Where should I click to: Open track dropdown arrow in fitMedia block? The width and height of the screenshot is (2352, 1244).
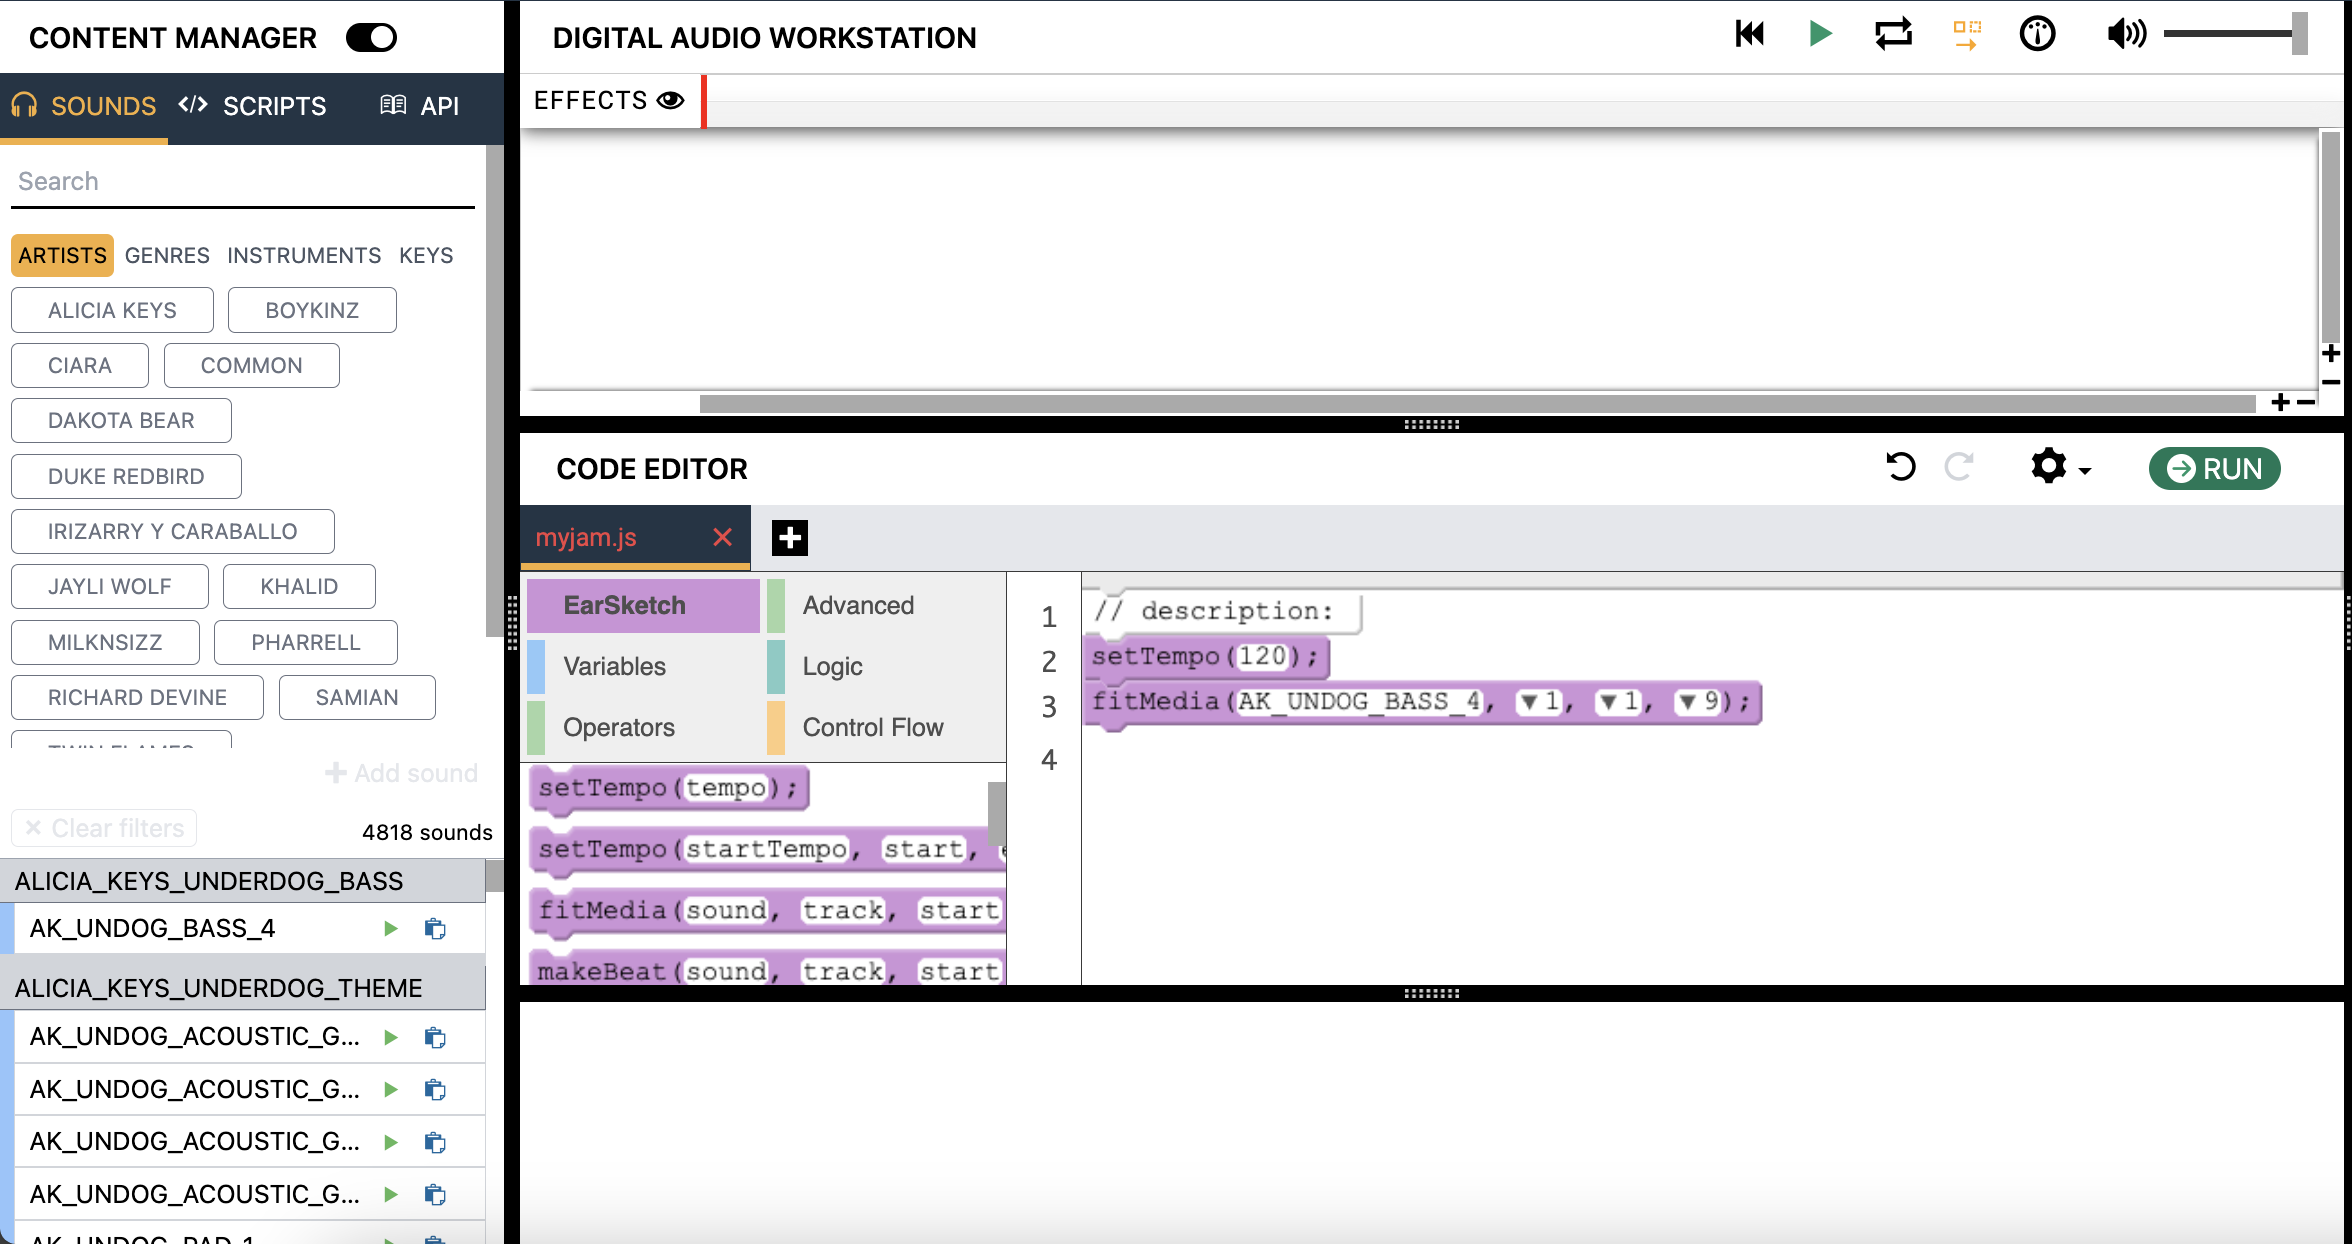(x=1528, y=702)
